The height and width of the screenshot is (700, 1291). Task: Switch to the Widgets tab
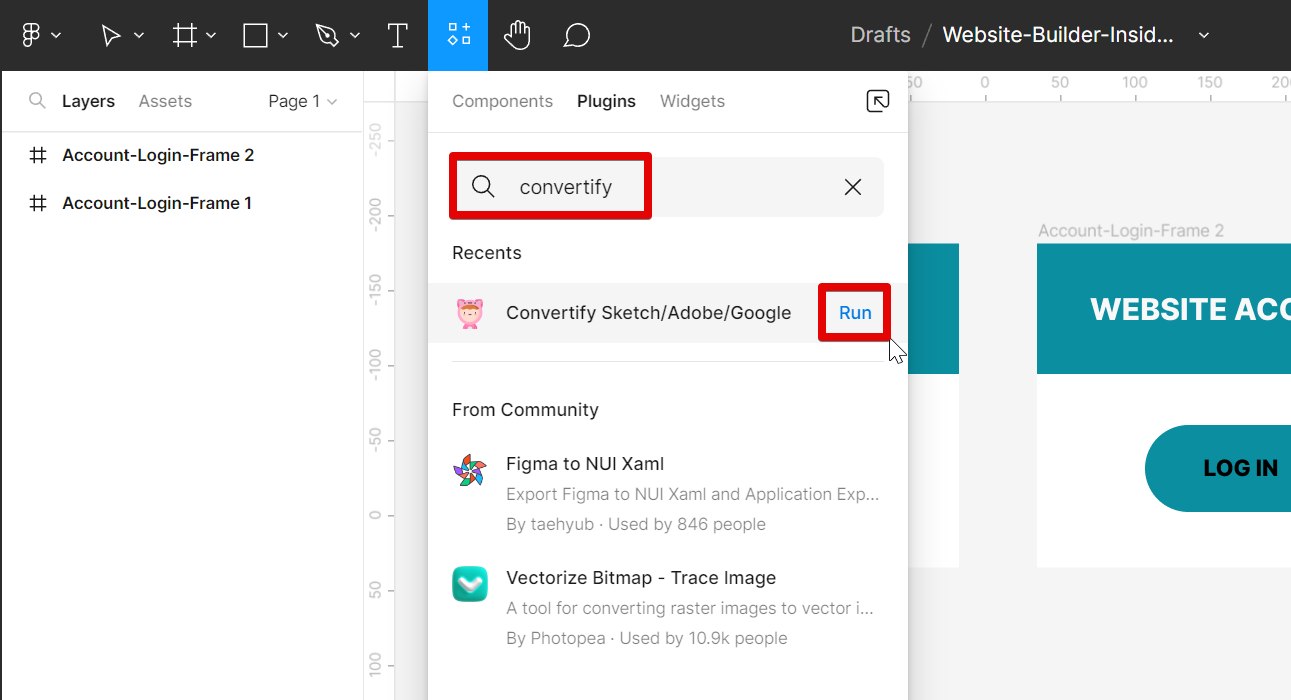tap(692, 101)
